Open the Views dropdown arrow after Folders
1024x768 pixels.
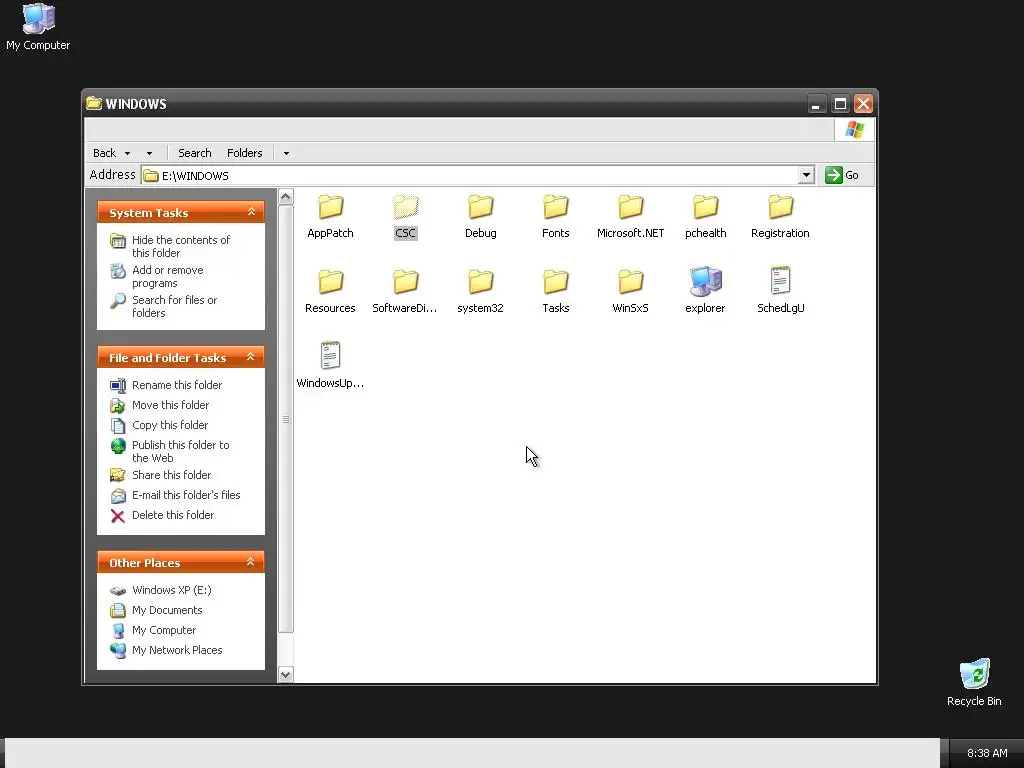point(286,153)
